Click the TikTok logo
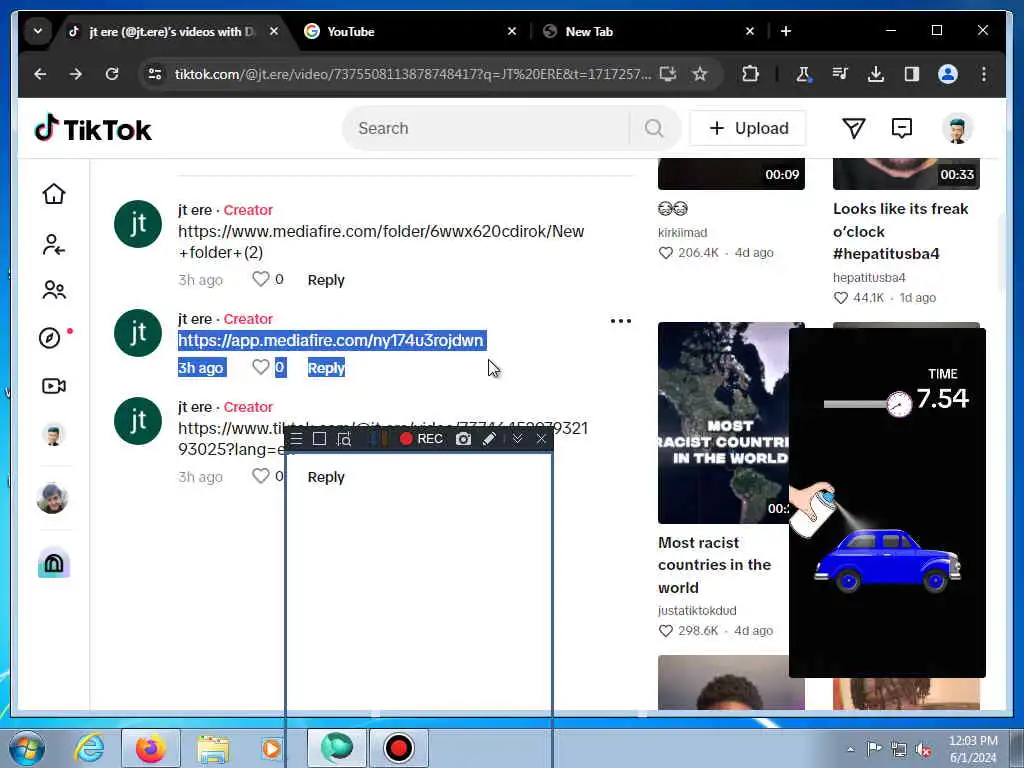1024x768 pixels. pyautogui.click(x=93, y=129)
